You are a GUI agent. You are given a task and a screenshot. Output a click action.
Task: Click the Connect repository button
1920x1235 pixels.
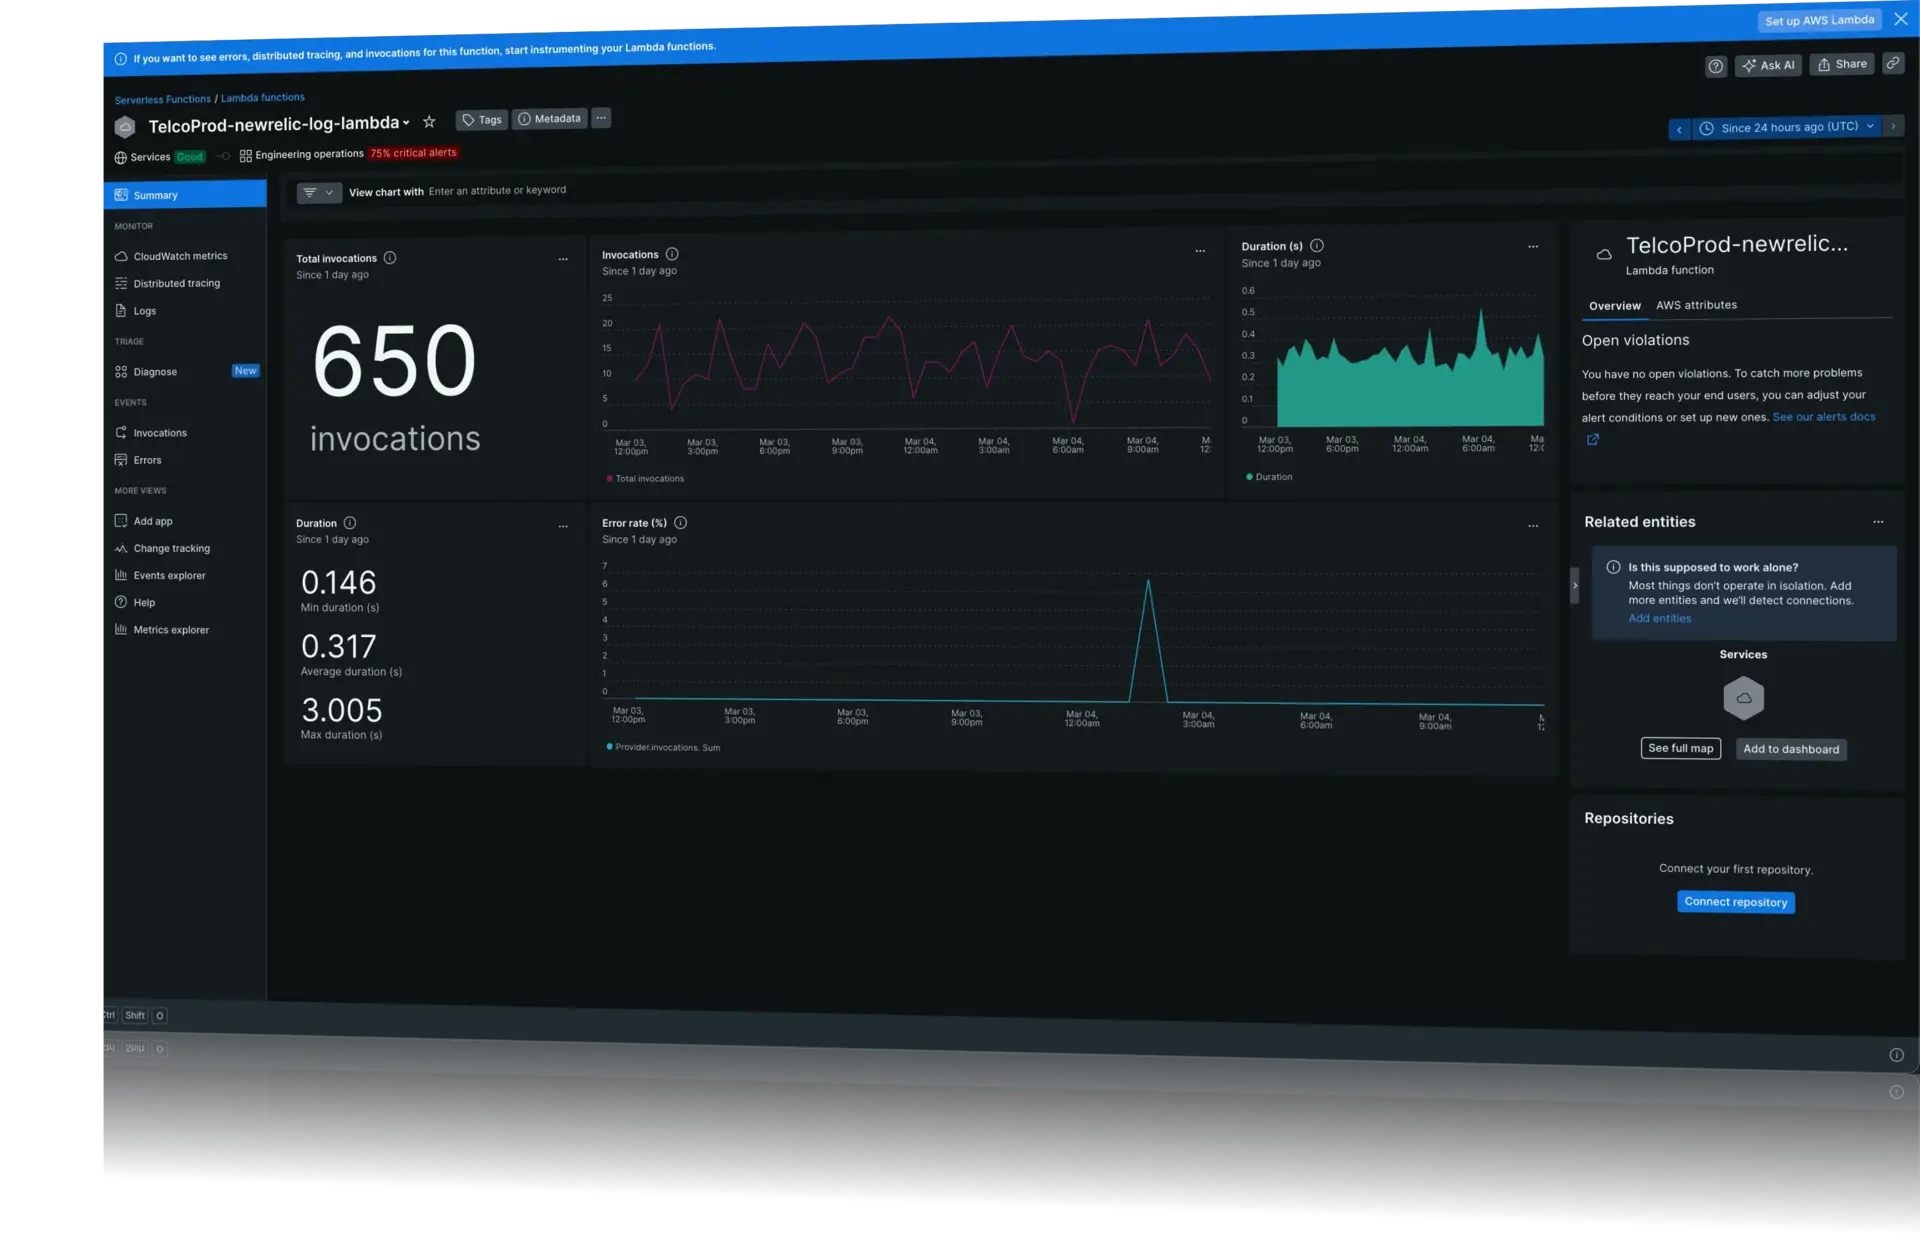1735,902
